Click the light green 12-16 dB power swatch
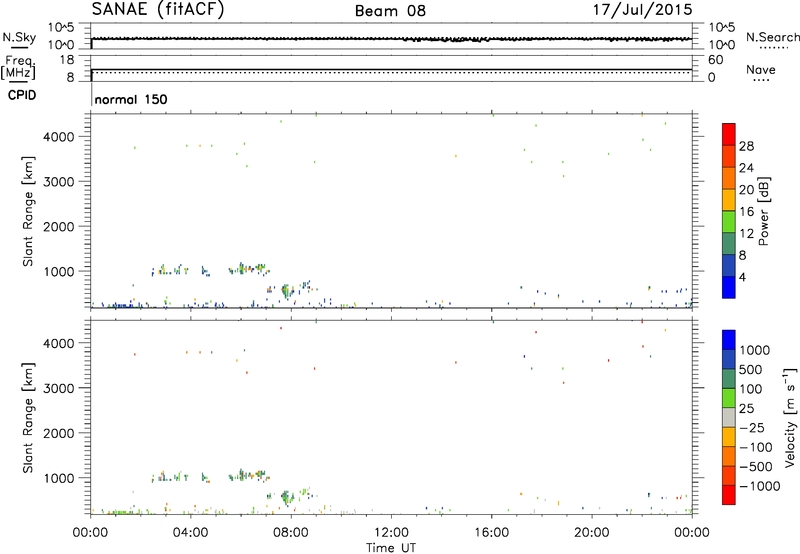This screenshot has width=800, height=554. [x=729, y=221]
